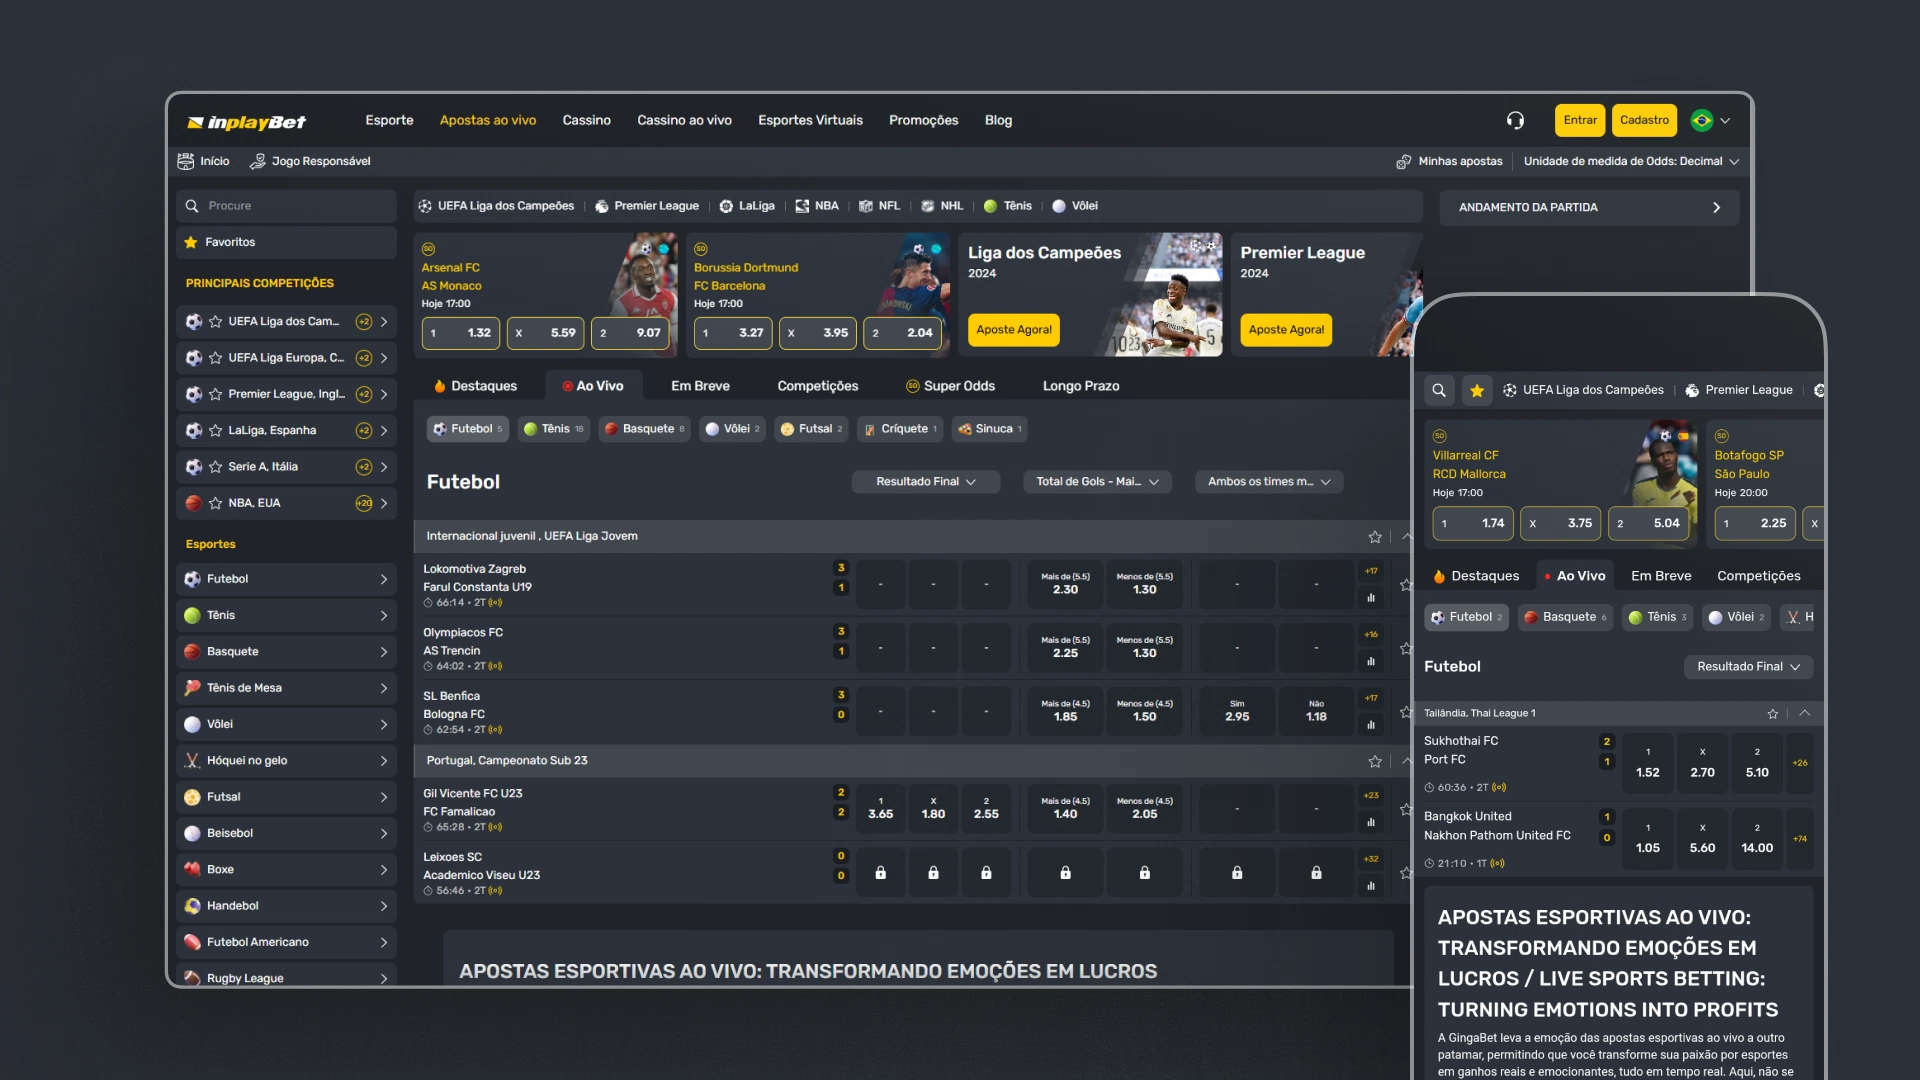Screen dimensions: 1920x1080
Task: Collapse Thai League 1 section in mobile view
Action: click(1805, 714)
